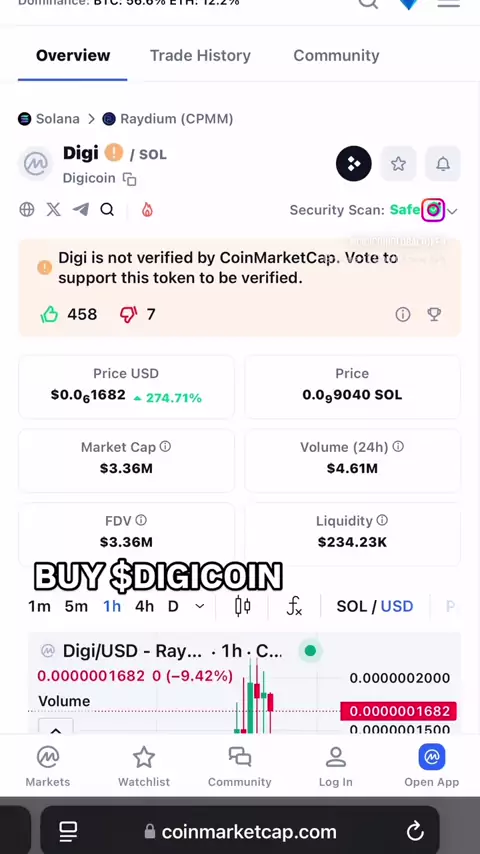This screenshot has height=854, width=480.
Task: Switch to the Trade History tab
Action: pyautogui.click(x=200, y=56)
